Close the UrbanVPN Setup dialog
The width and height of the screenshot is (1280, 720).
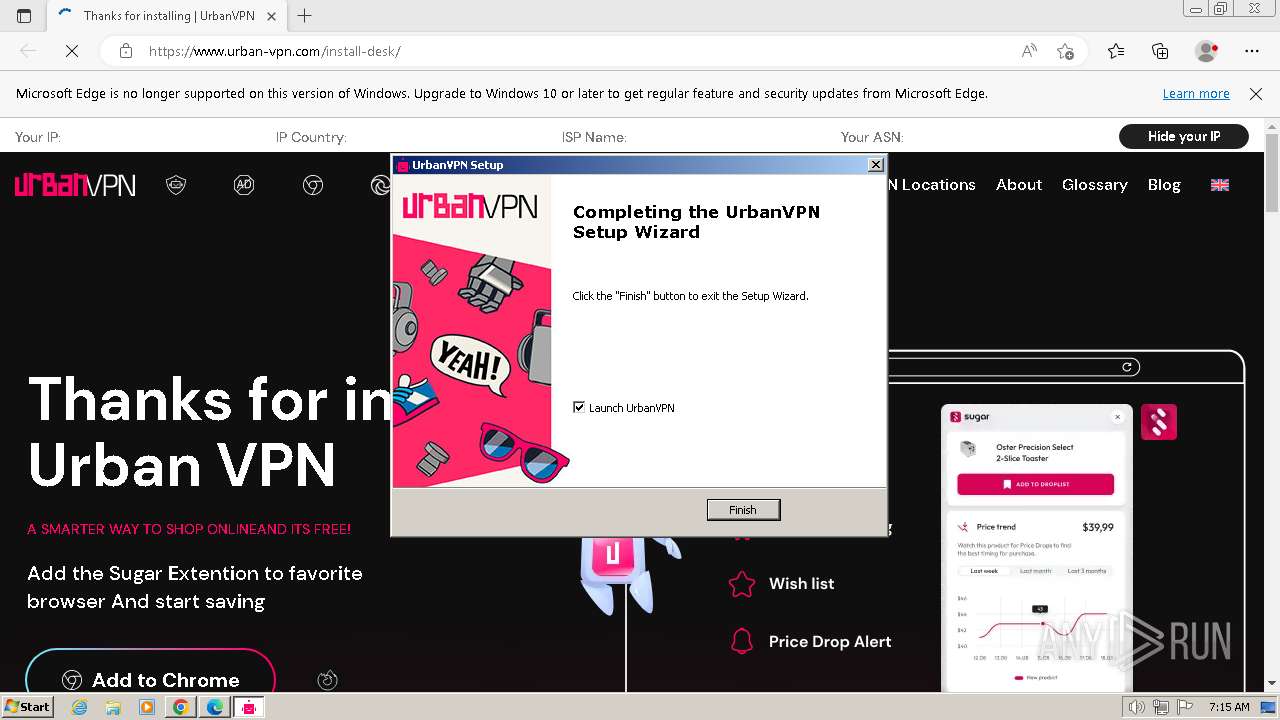(875, 165)
